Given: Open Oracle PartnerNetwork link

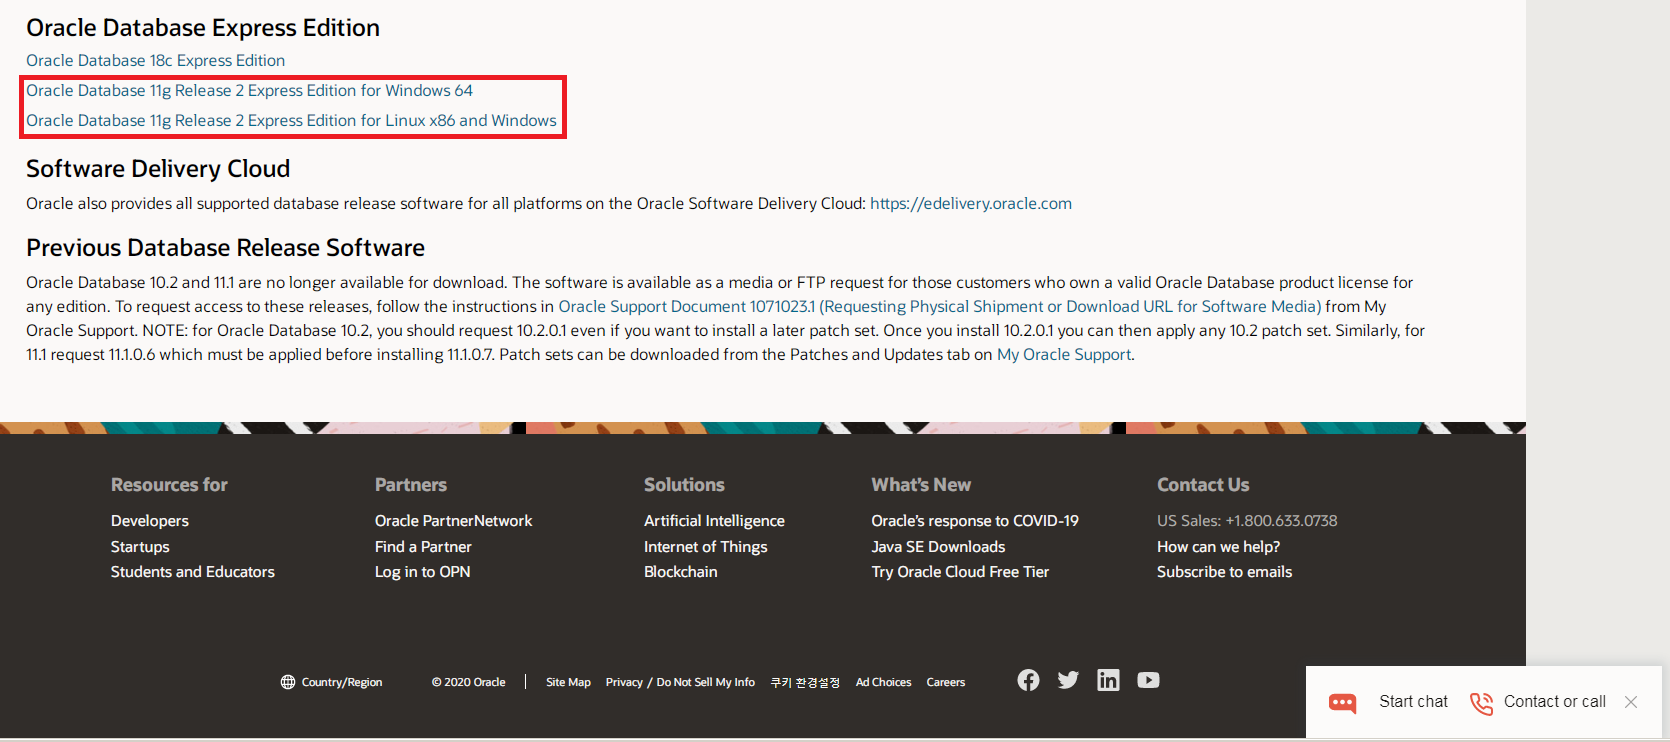Looking at the screenshot, I should click(453, 521).
